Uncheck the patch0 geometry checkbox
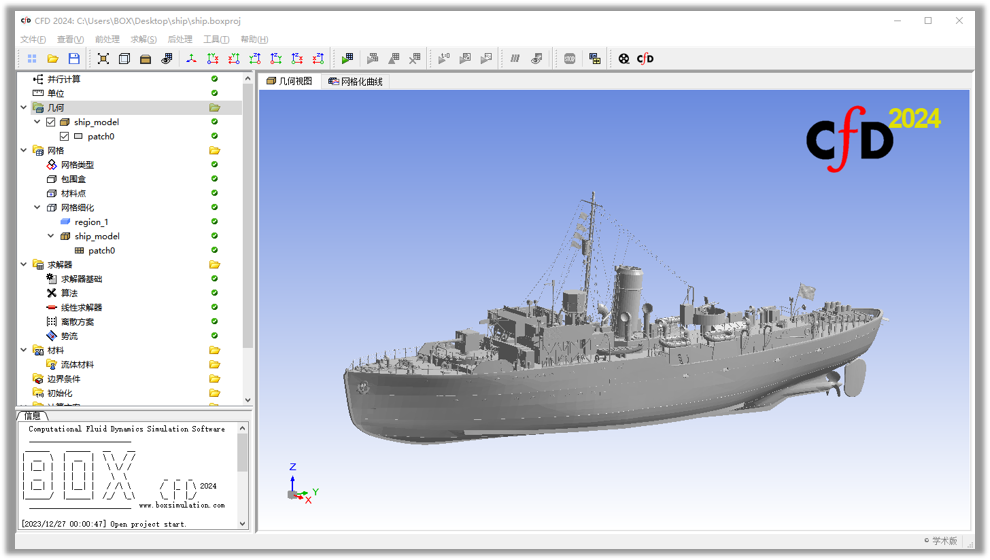 coord(65,136)
